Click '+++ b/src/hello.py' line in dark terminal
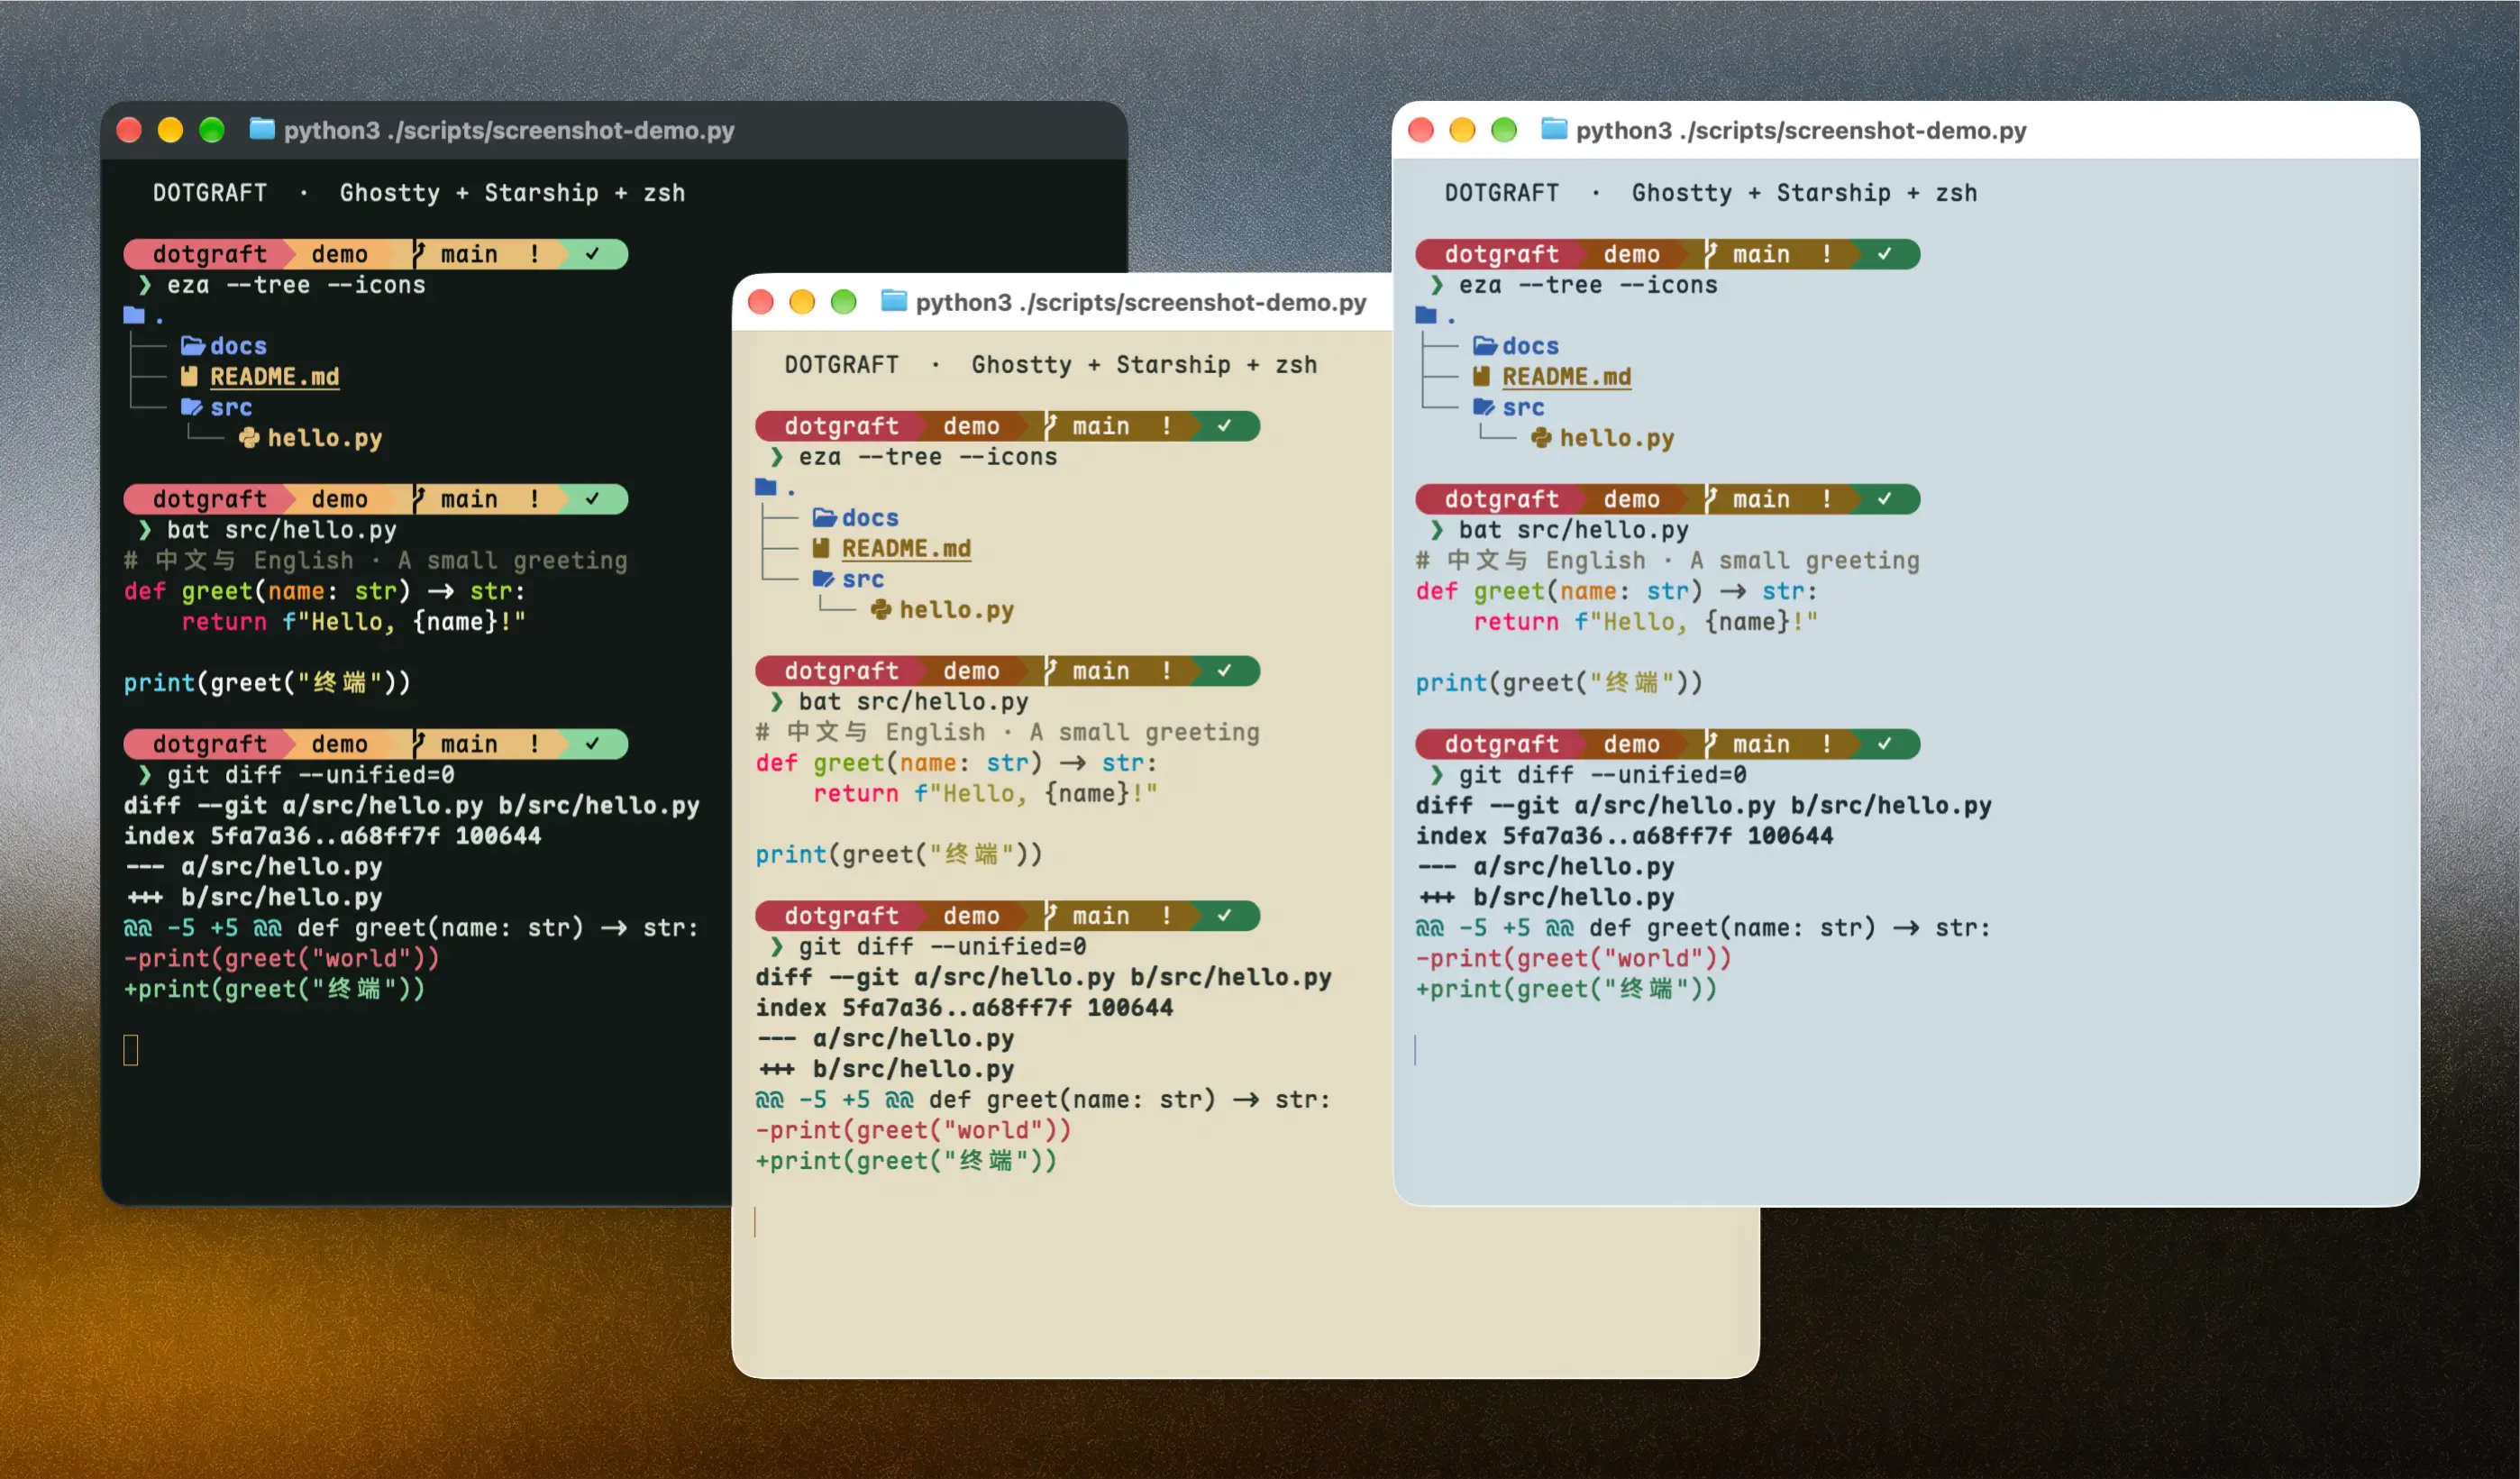This screenshot has height=1479, width=2520. [x=253, y=897]
